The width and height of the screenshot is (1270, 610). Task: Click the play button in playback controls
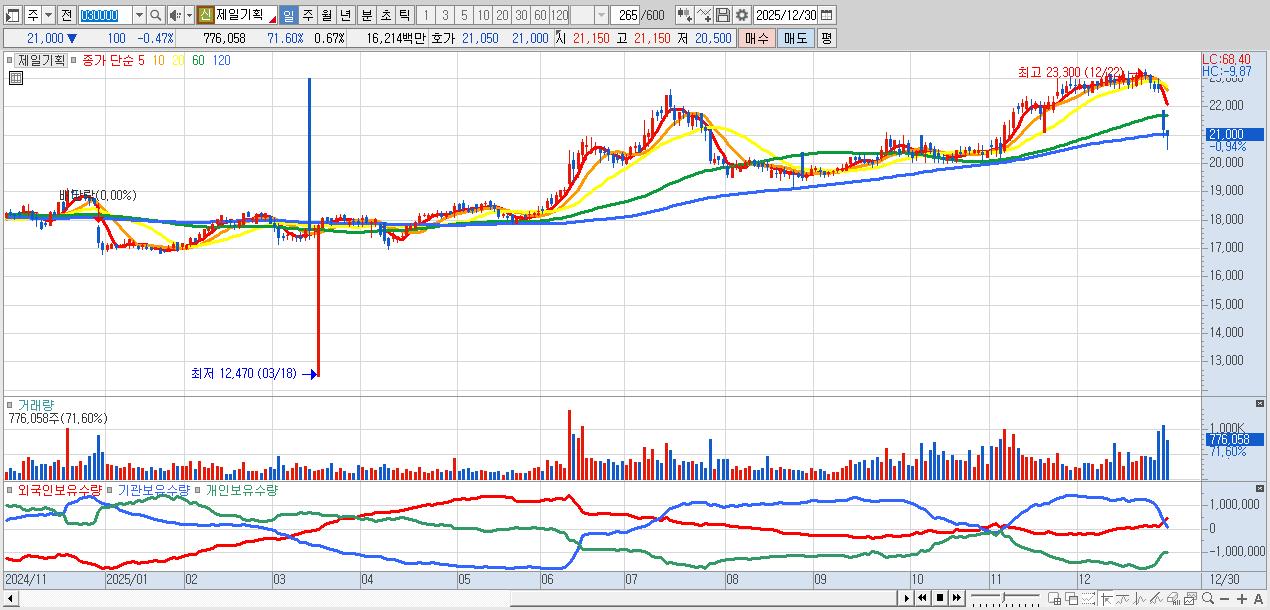[906, 598]
